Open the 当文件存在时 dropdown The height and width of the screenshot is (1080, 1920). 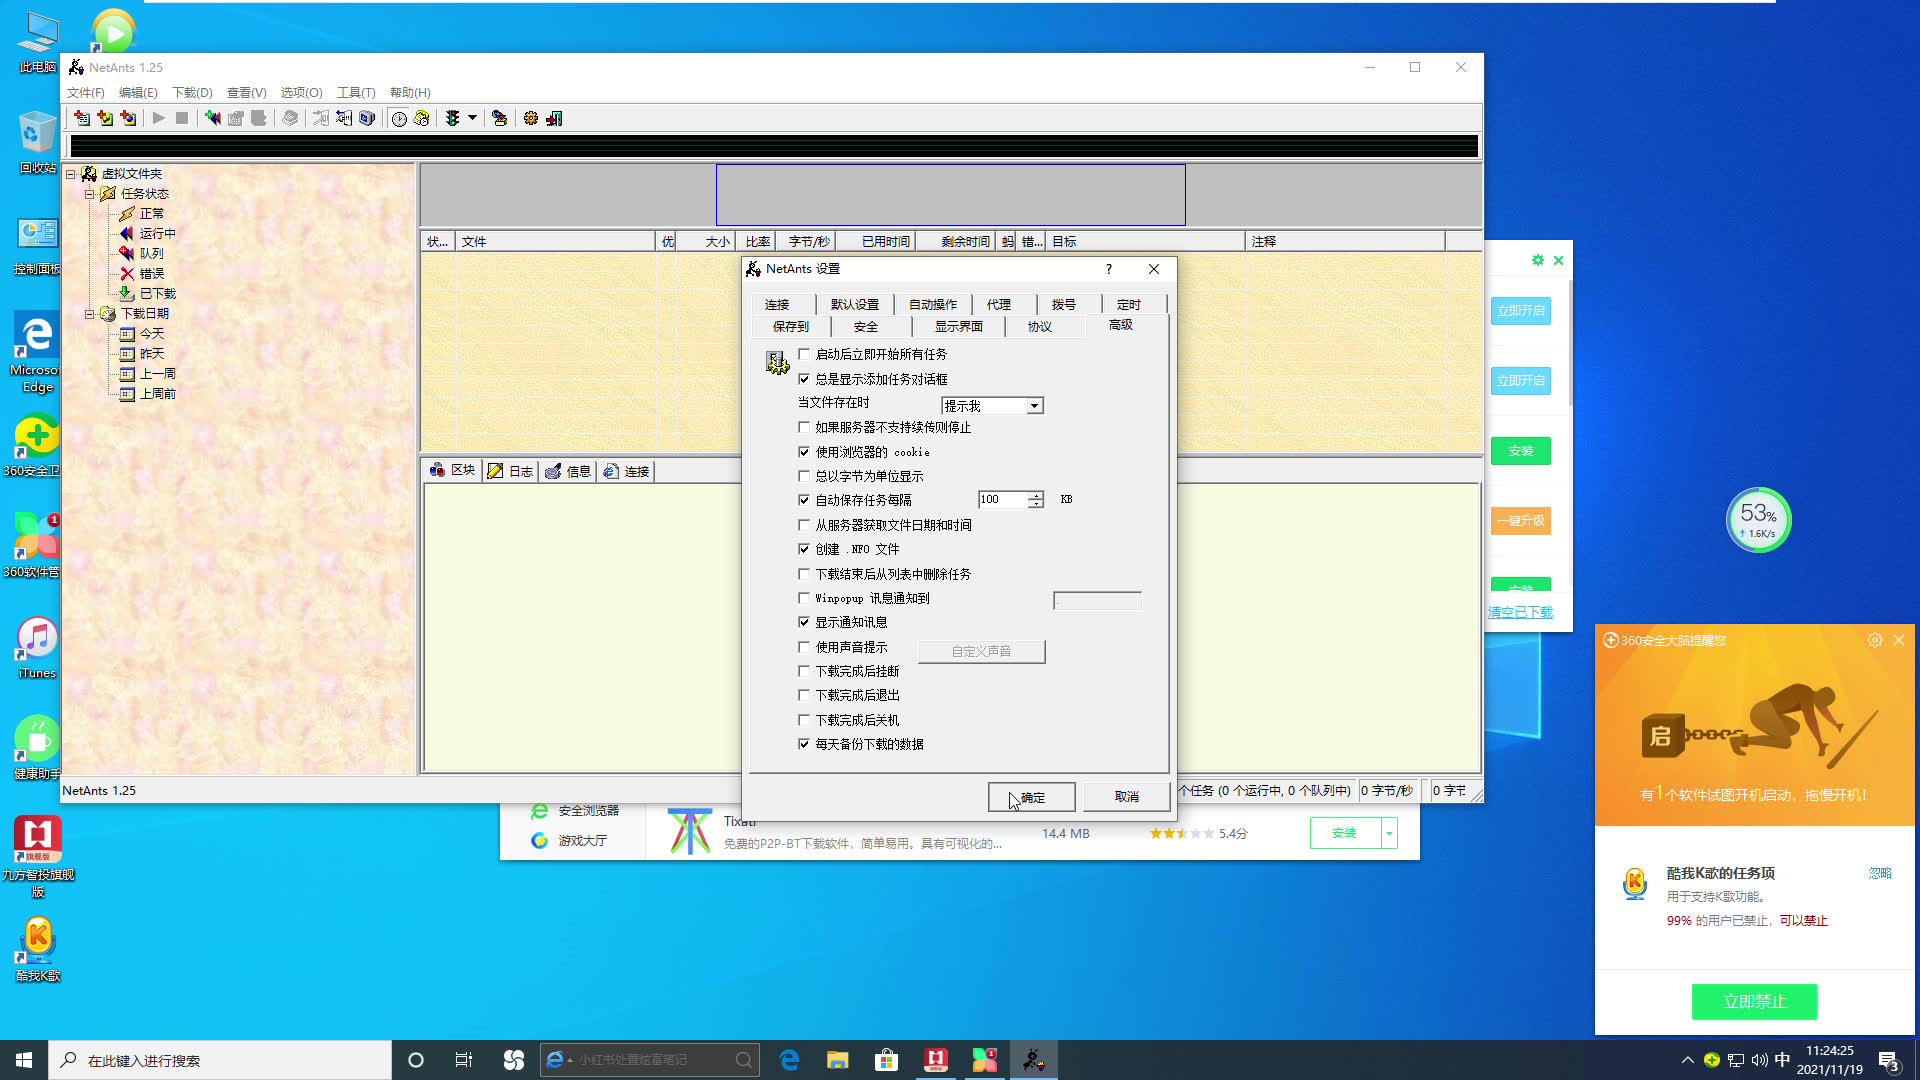click(x=1034, y=406)
